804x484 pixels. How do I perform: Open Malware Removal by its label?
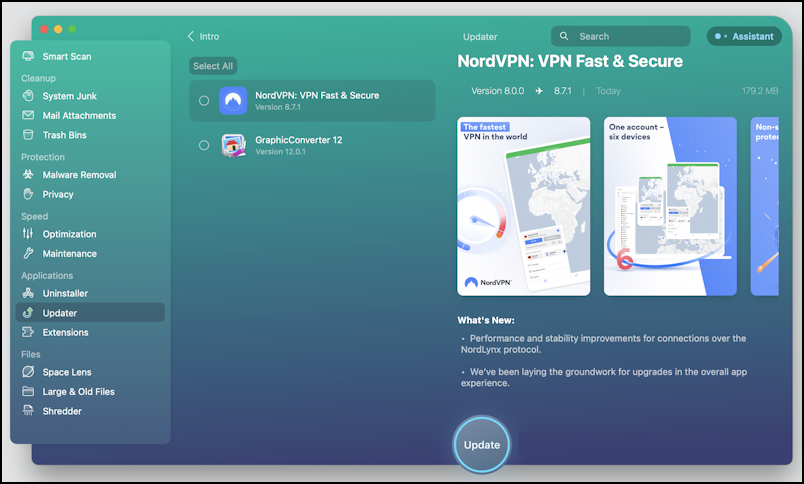(79, 175)
